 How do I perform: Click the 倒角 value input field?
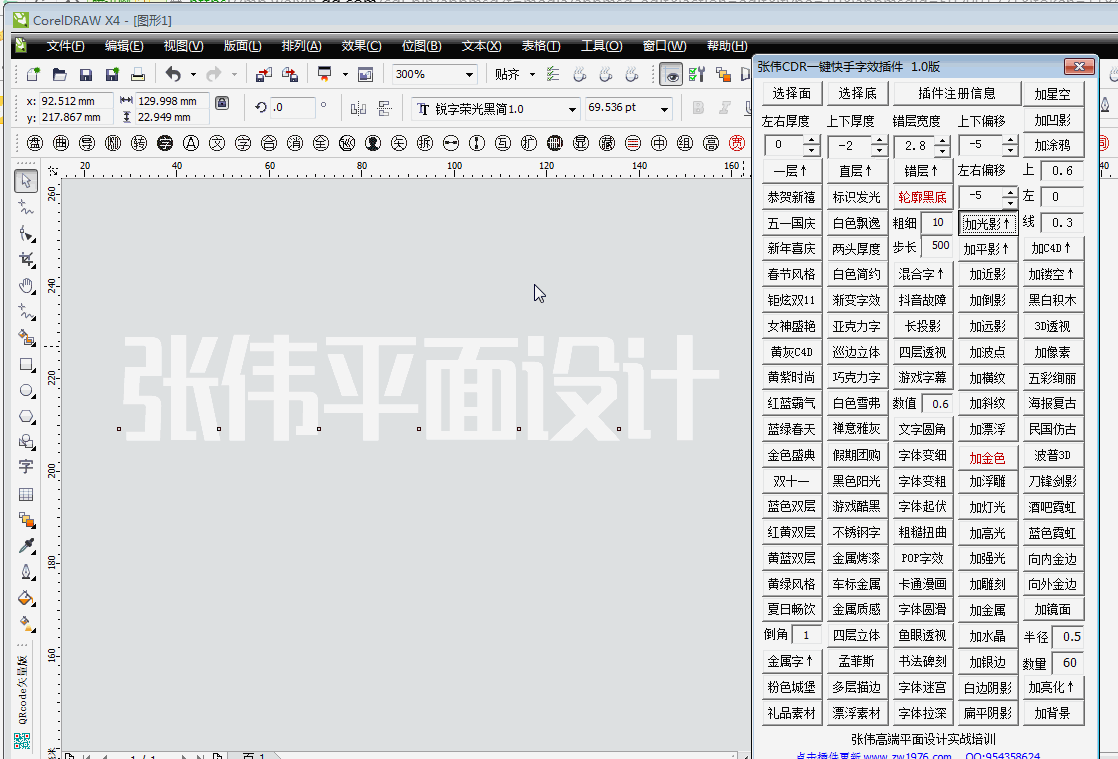(x=806, y=634)
